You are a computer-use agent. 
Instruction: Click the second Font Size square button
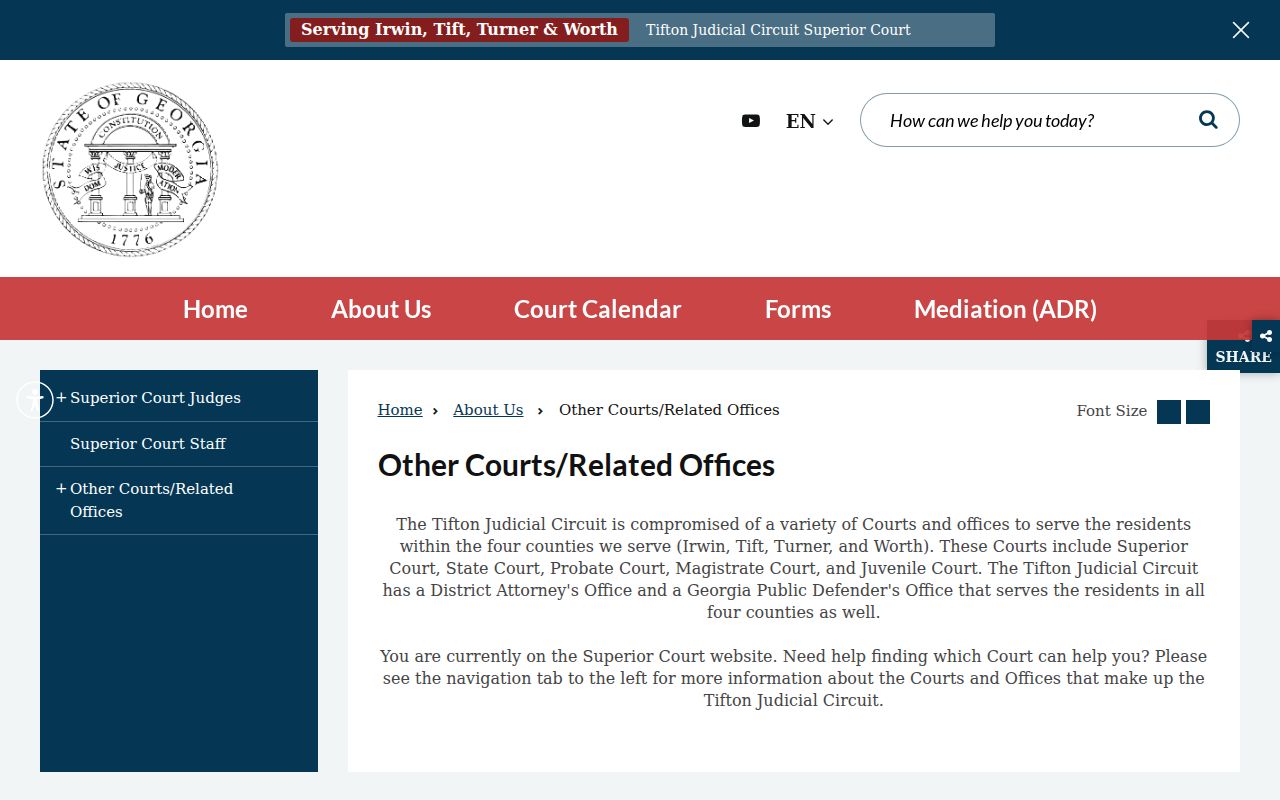[x=1198, y=412]
